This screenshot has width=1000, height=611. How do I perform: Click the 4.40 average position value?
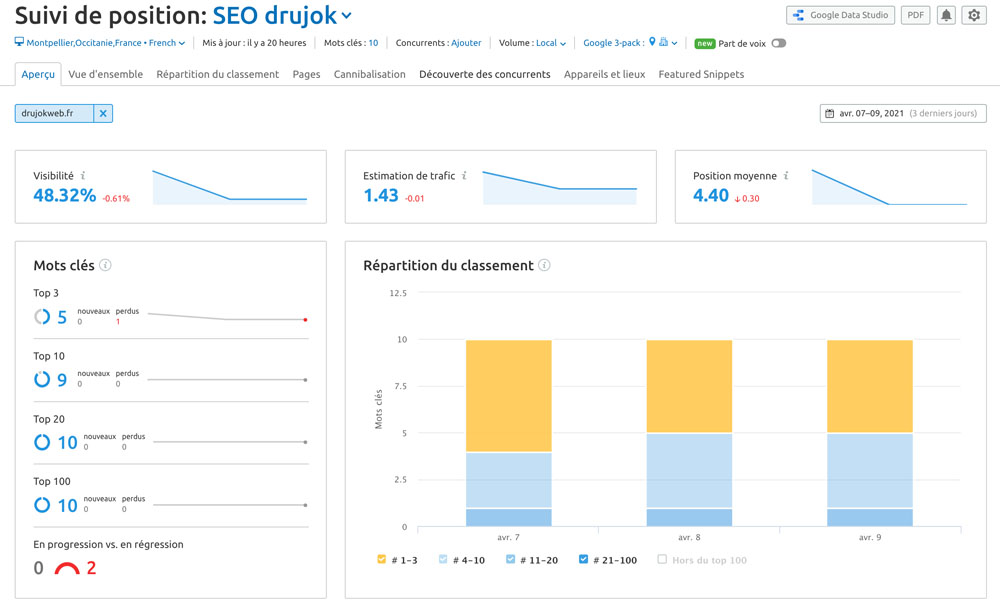coord(710,195)
